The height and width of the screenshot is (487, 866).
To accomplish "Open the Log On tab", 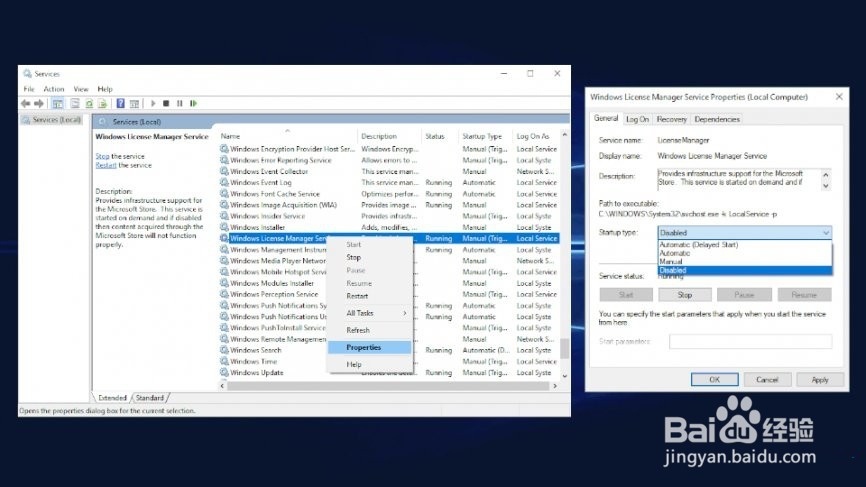I will coord(637,119).
